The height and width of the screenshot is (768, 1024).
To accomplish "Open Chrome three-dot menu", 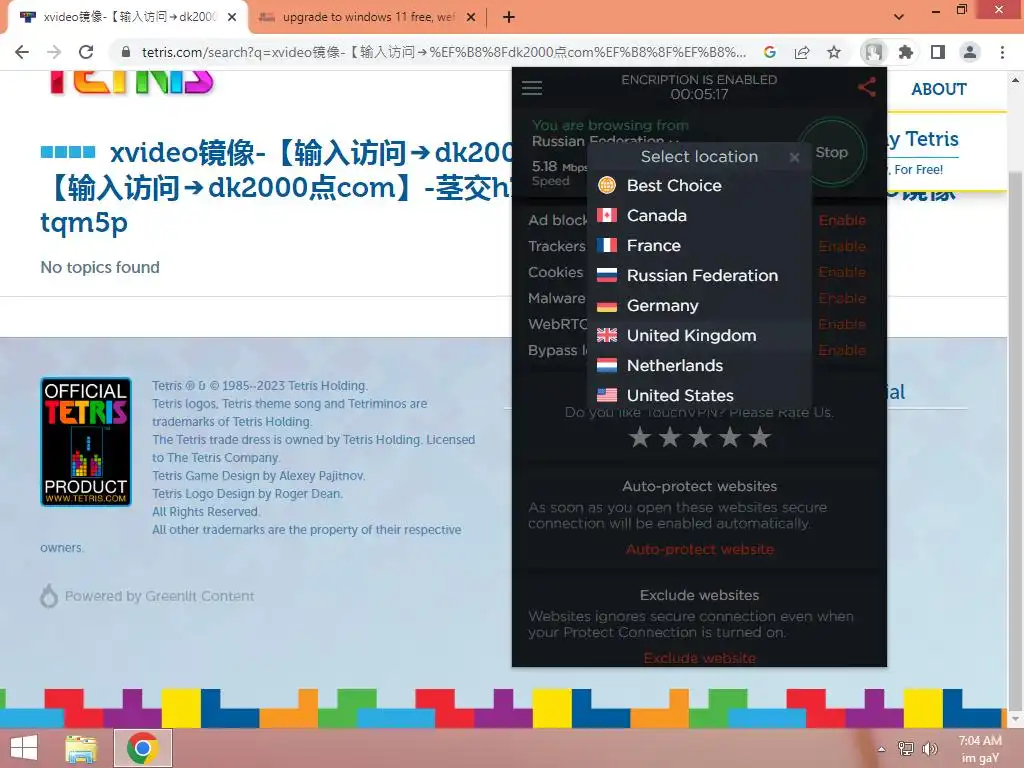I will pos(1002,52).
